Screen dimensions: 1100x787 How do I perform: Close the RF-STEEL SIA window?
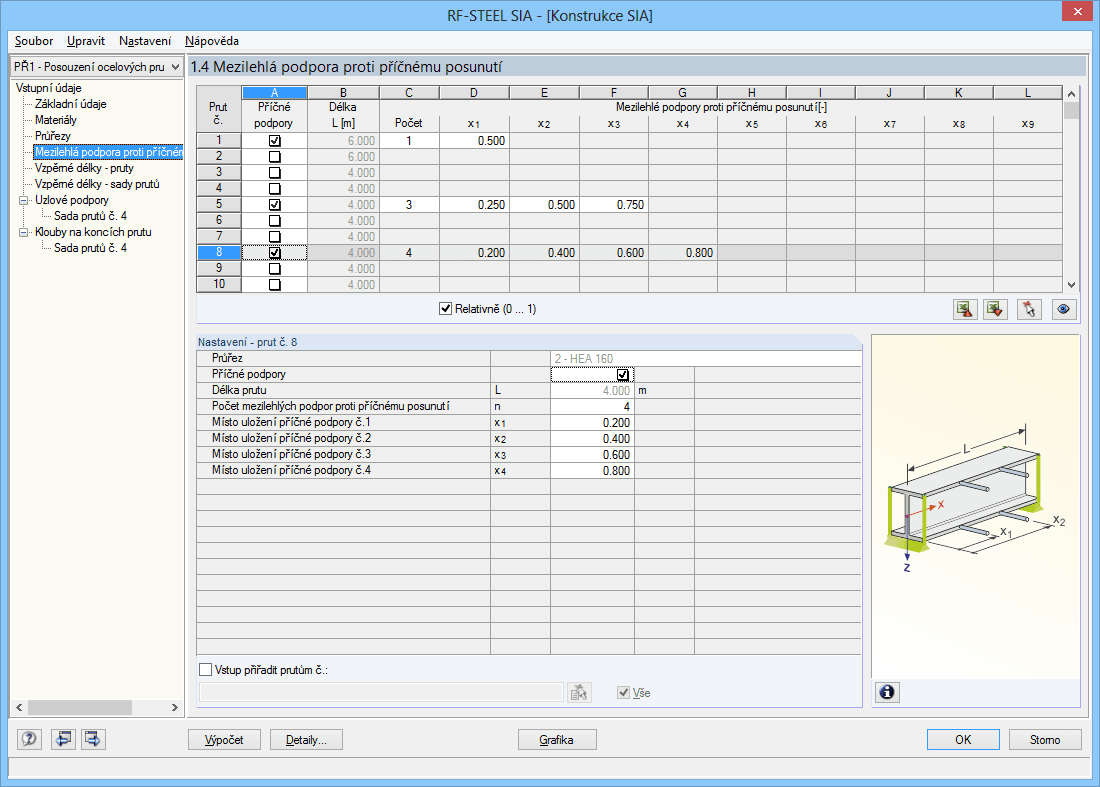[x=1077, y=12]
